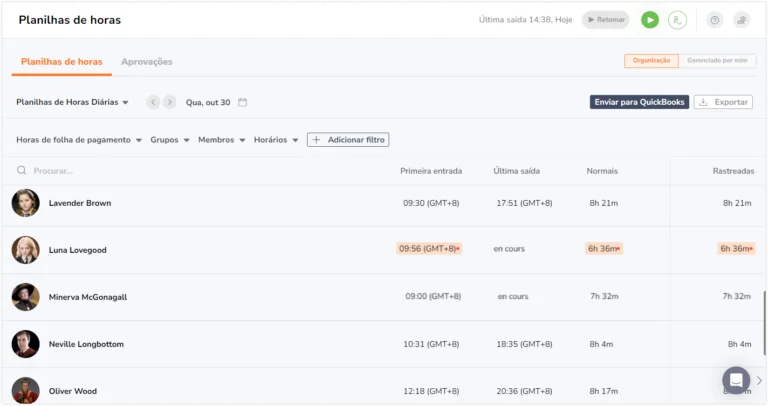This screenshot has height=406, width=768.
Task: Open Horas de folha de pagamento filter
Action: 79,140
